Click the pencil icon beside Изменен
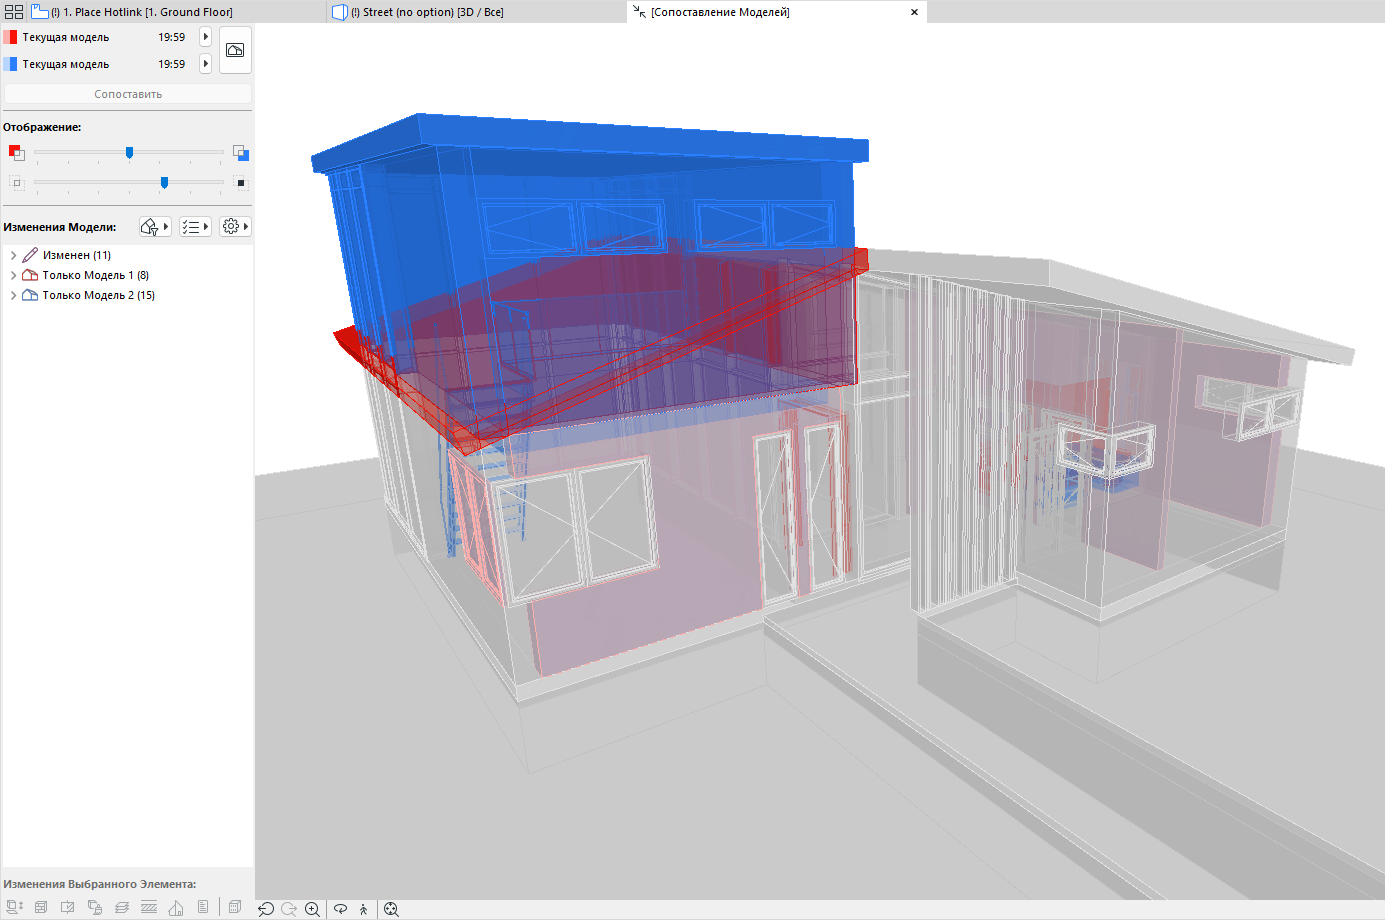This screenshot has height=920, width=1385. tap(30, 255)
